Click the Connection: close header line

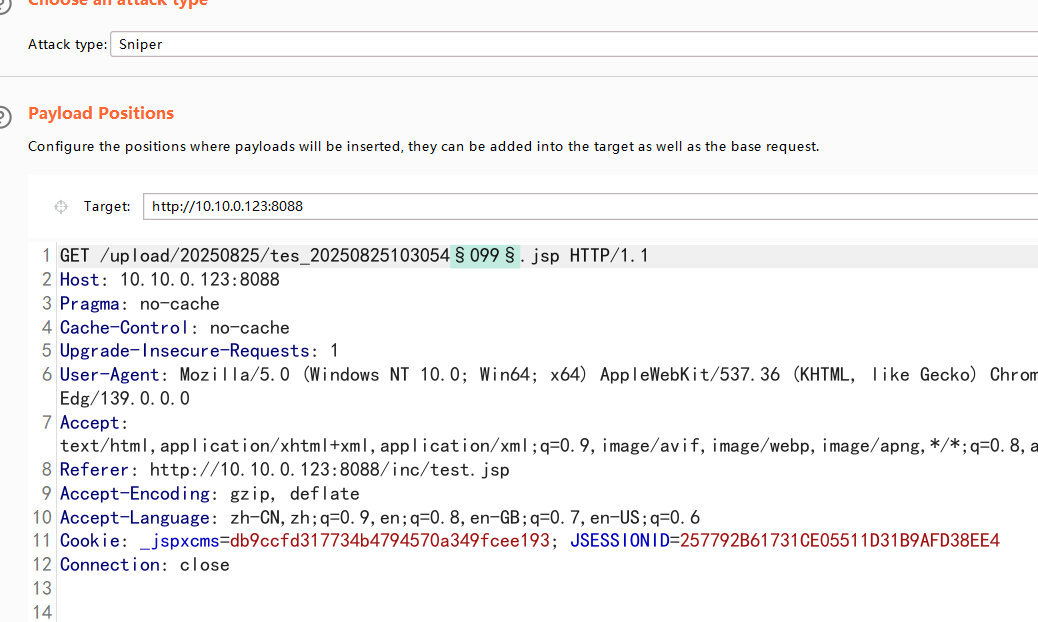click(144, 565)
